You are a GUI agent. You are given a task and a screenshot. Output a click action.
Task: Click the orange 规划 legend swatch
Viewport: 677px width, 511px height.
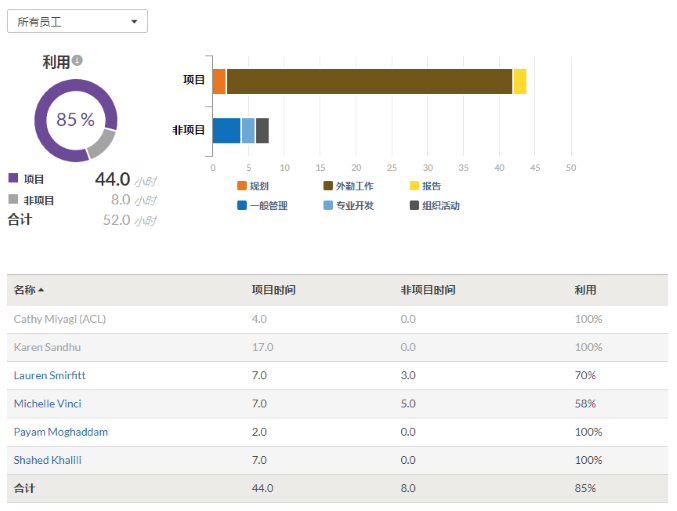(x=242, y=186)
